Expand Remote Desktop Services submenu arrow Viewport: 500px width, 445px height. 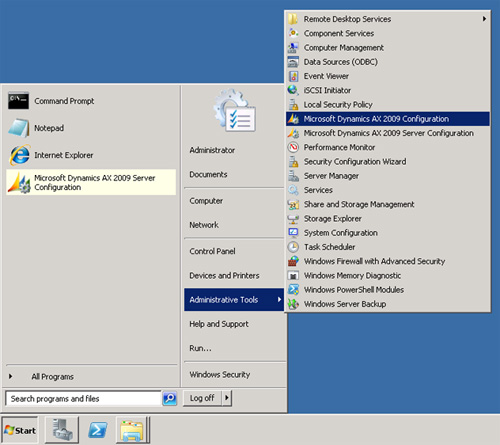[x=484, y=19]
